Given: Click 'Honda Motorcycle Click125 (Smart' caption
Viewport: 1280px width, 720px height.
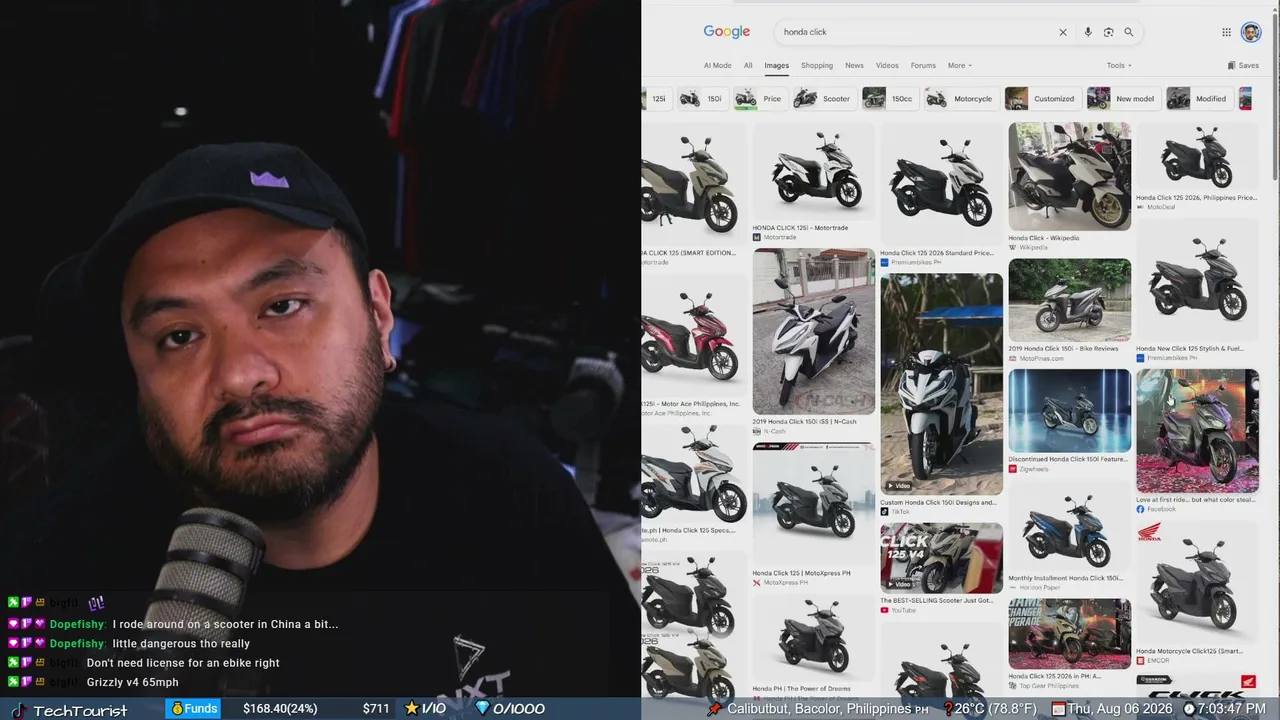Looking at the screenshot, I should coord(1189,651).
